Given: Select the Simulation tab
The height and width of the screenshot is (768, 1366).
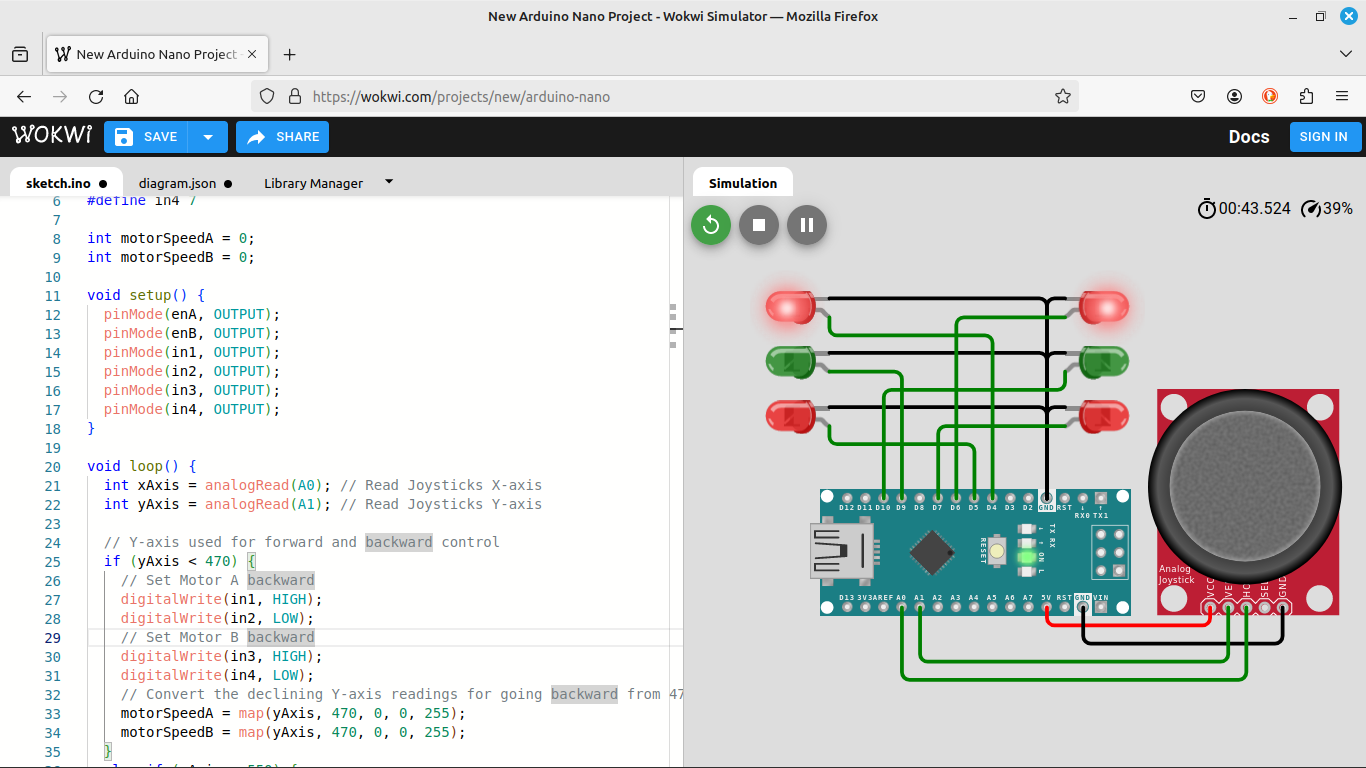Looking at the screenshot, I should 743,183.
